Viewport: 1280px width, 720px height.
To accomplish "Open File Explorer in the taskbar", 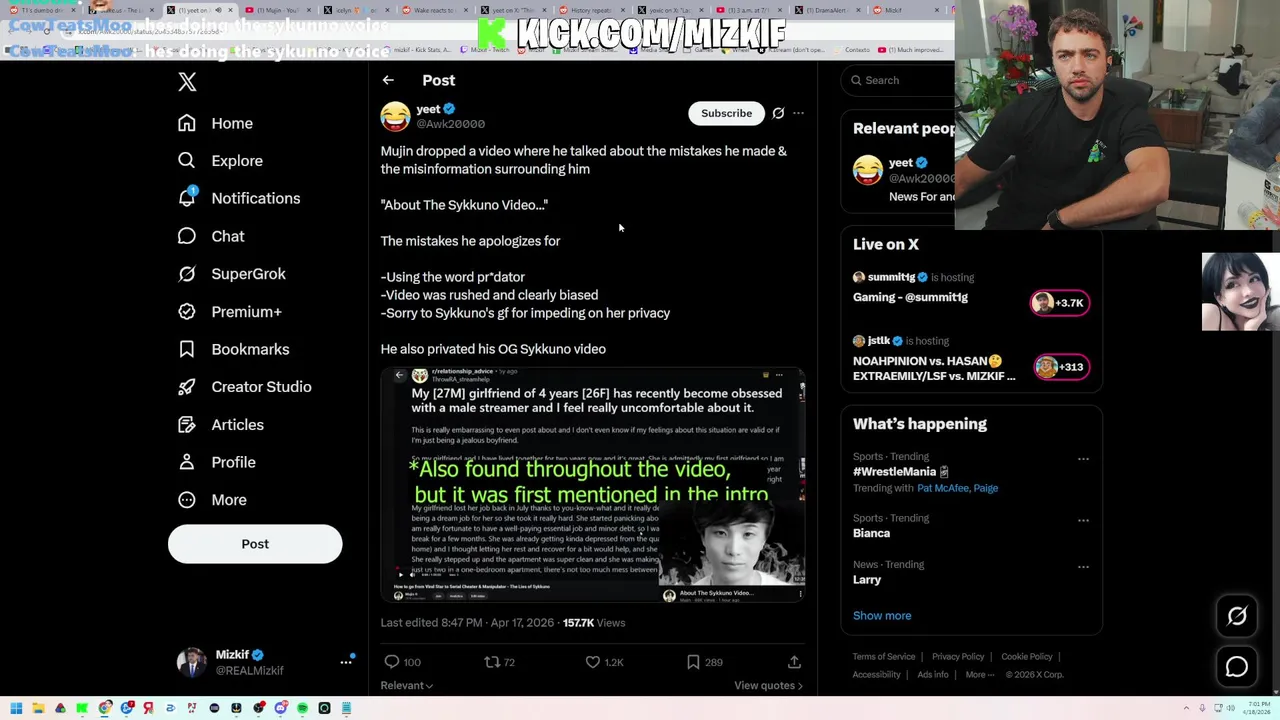I will (38, 709).
